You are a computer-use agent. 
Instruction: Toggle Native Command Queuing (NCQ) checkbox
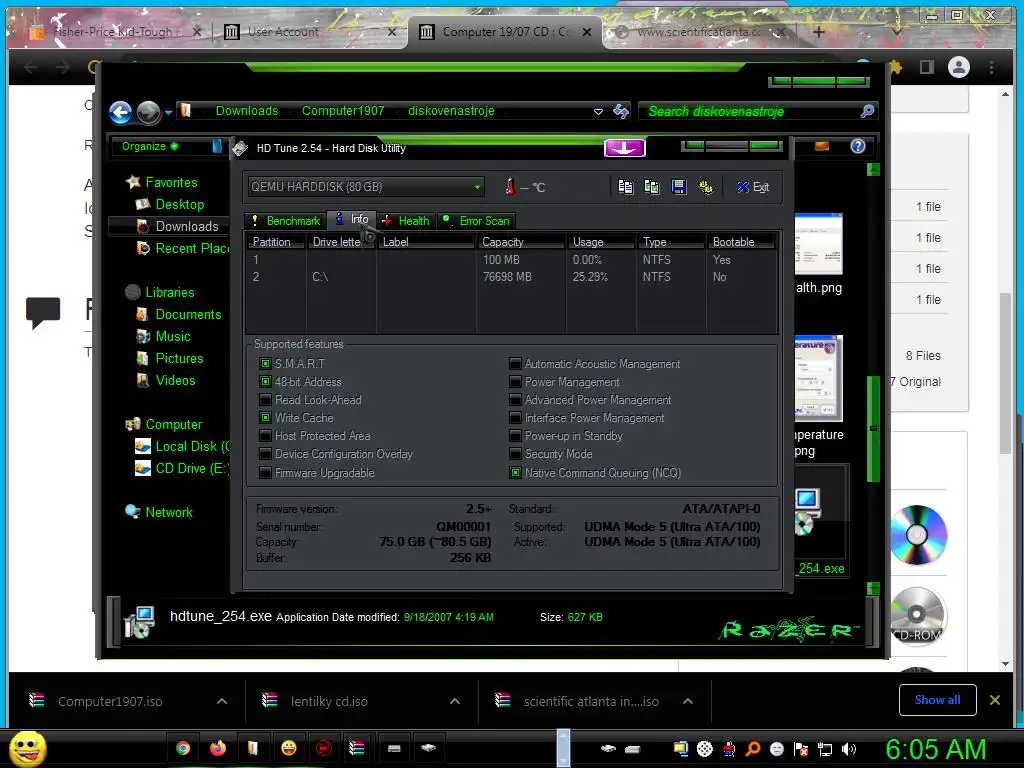[x=515, y=473]
